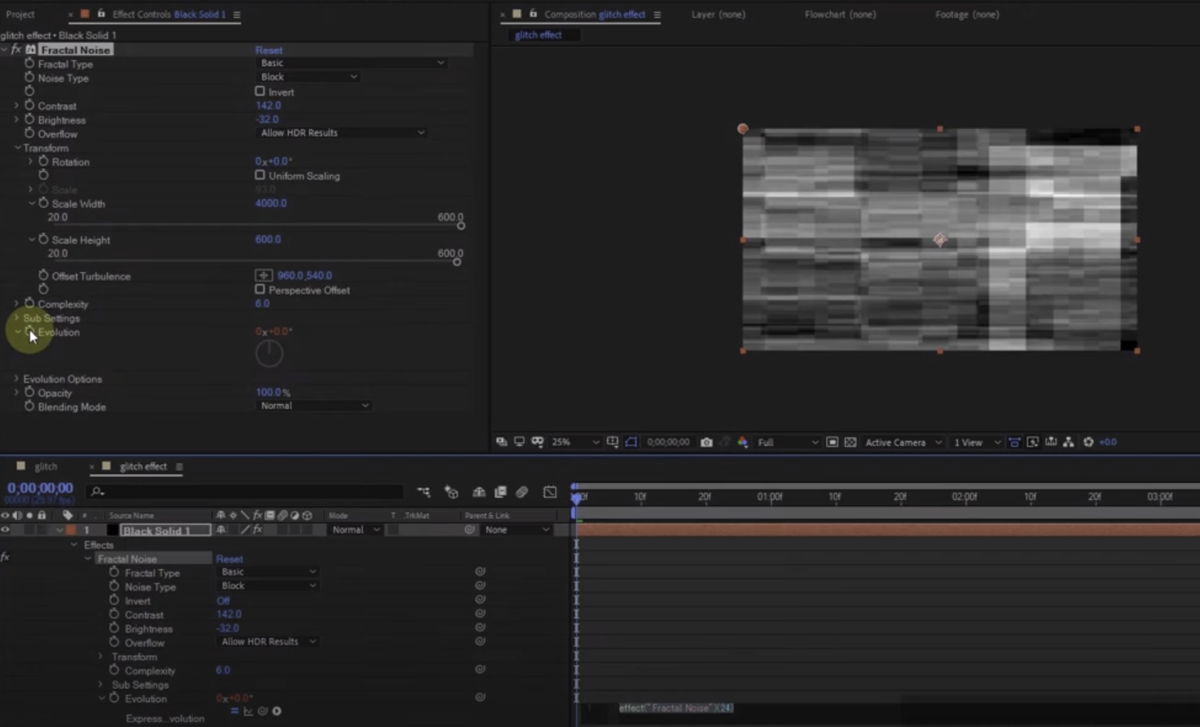Toggle the Contrast stopwatch in timeline
Image resolution: width=1200 pixels, height=727 pixels.
coord(114,614)
